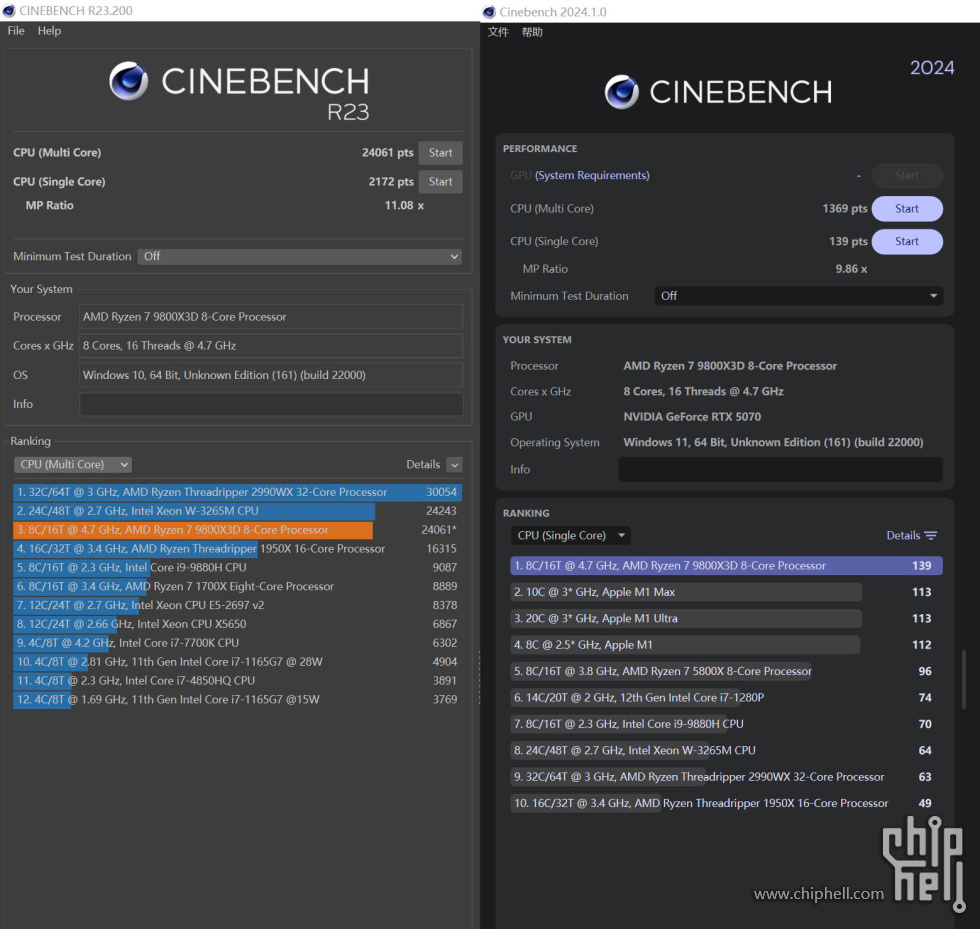Start CPU Multi Core test in Cinebench 2024
The height and width of the screenshot is (929, 980).
point(907,209)
